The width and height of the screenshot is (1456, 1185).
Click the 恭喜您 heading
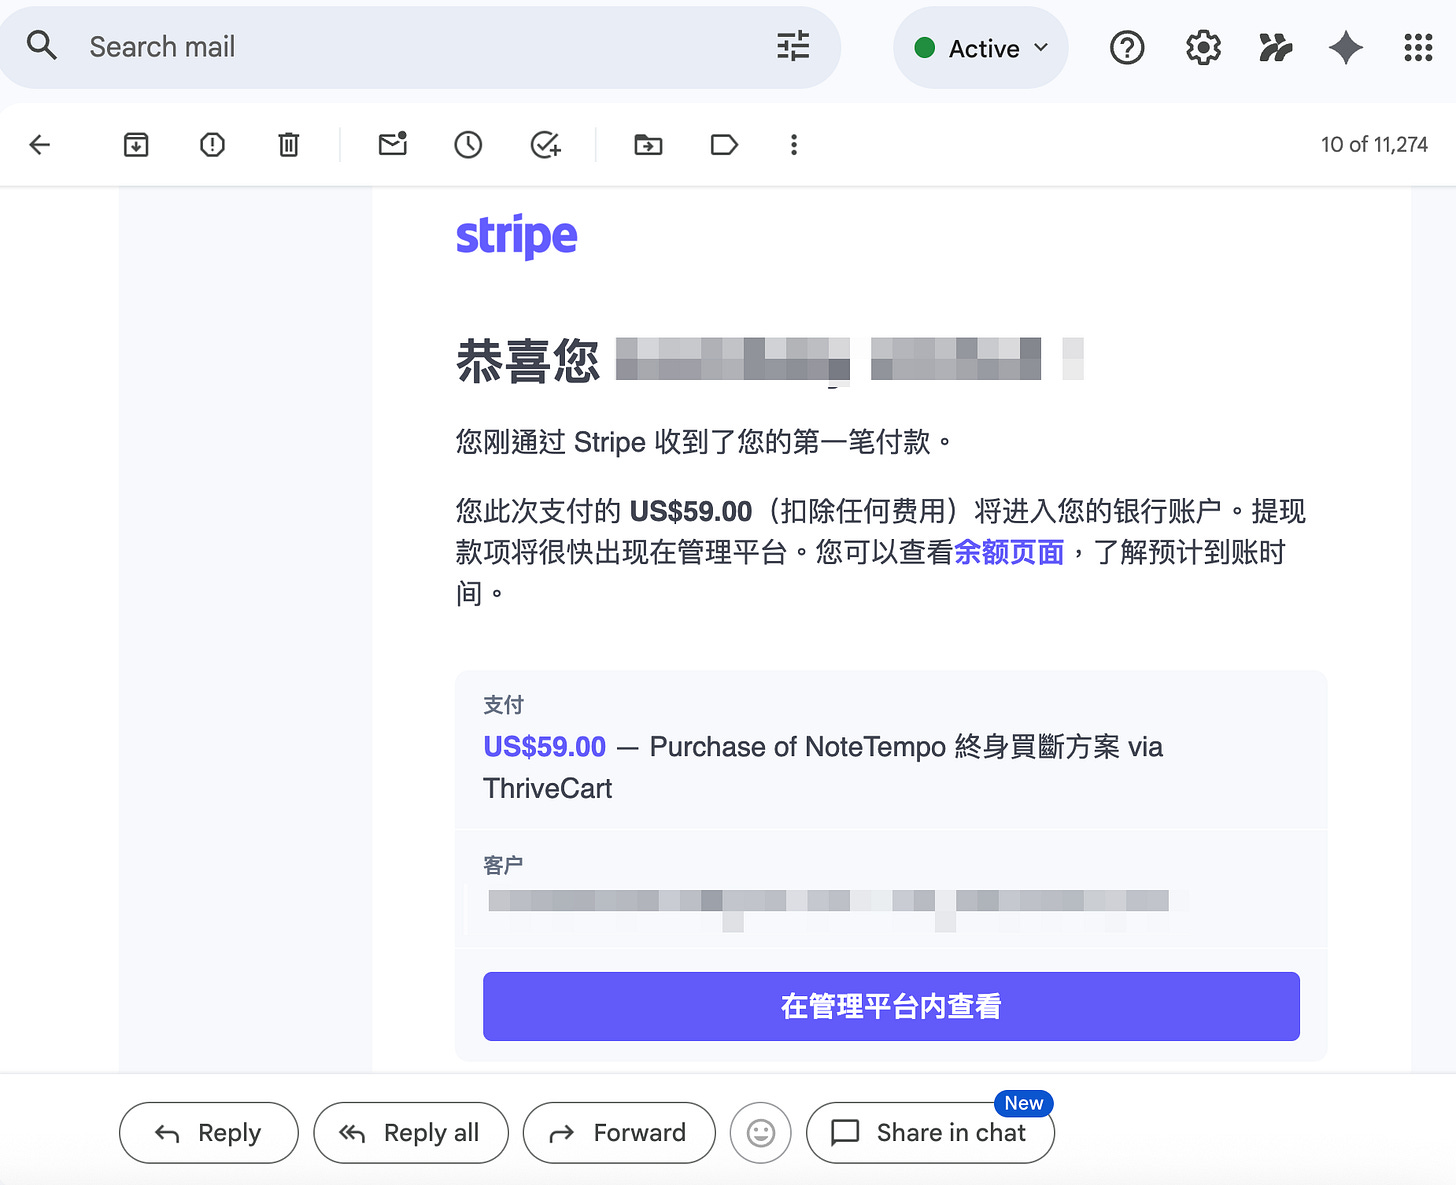(527, 360)
